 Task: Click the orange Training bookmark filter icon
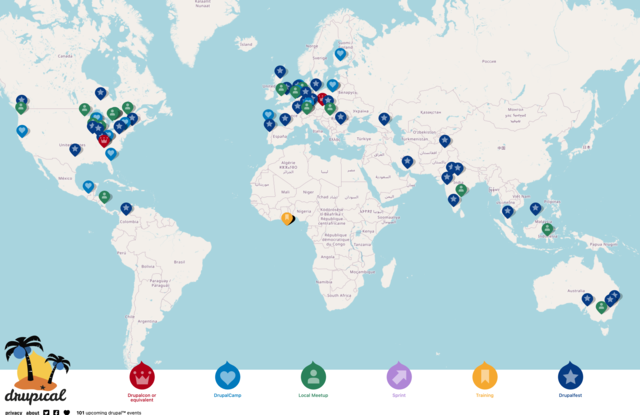click(x=484, y=376)
